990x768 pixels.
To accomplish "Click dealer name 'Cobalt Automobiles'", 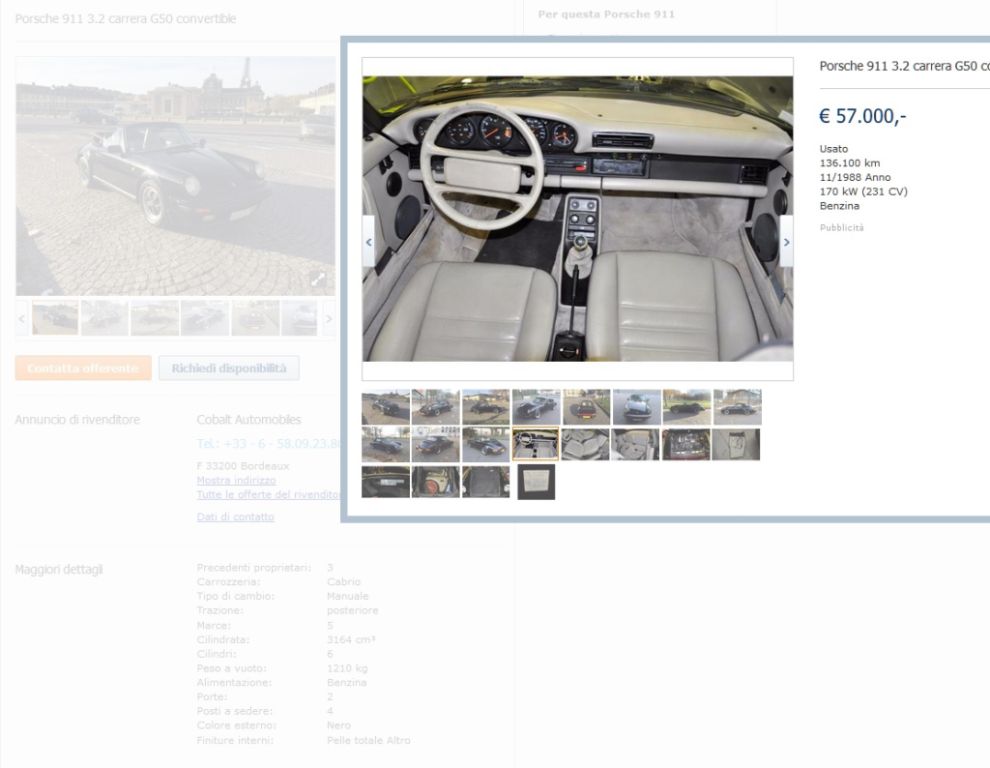I will (x=249, y=419).
